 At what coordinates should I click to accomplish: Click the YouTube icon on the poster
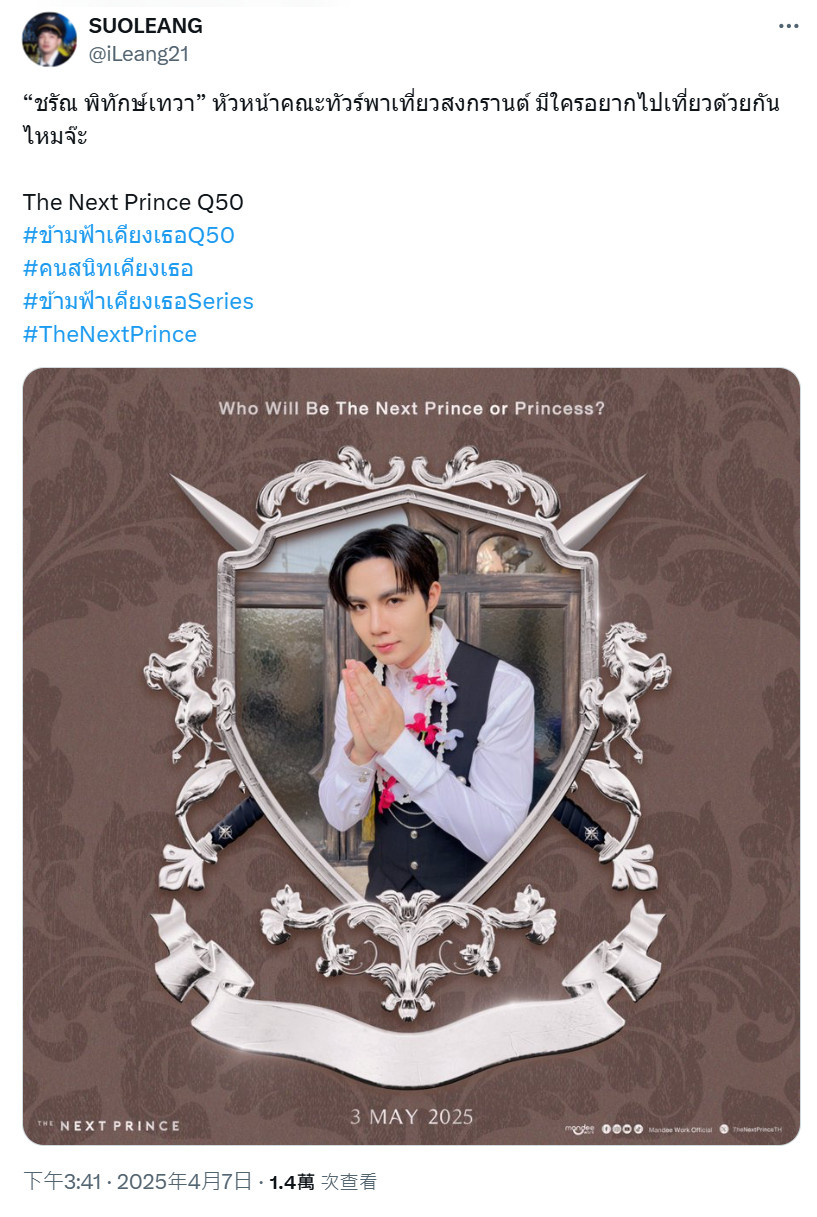pos(627,1129)
